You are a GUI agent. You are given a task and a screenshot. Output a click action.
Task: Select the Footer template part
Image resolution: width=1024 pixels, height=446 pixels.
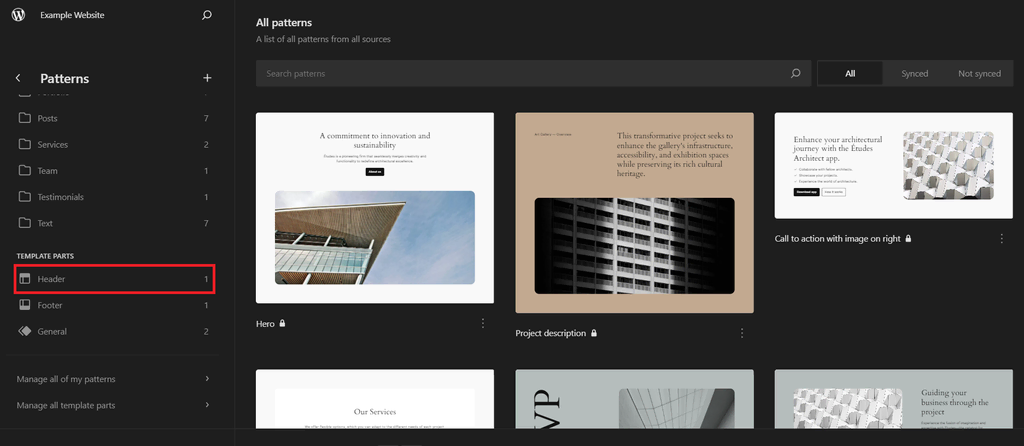114,305
